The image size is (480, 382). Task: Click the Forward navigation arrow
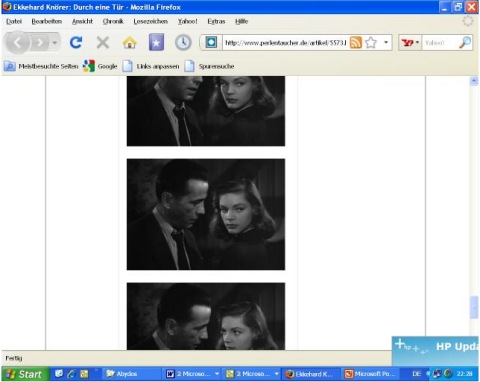[40, 43]
